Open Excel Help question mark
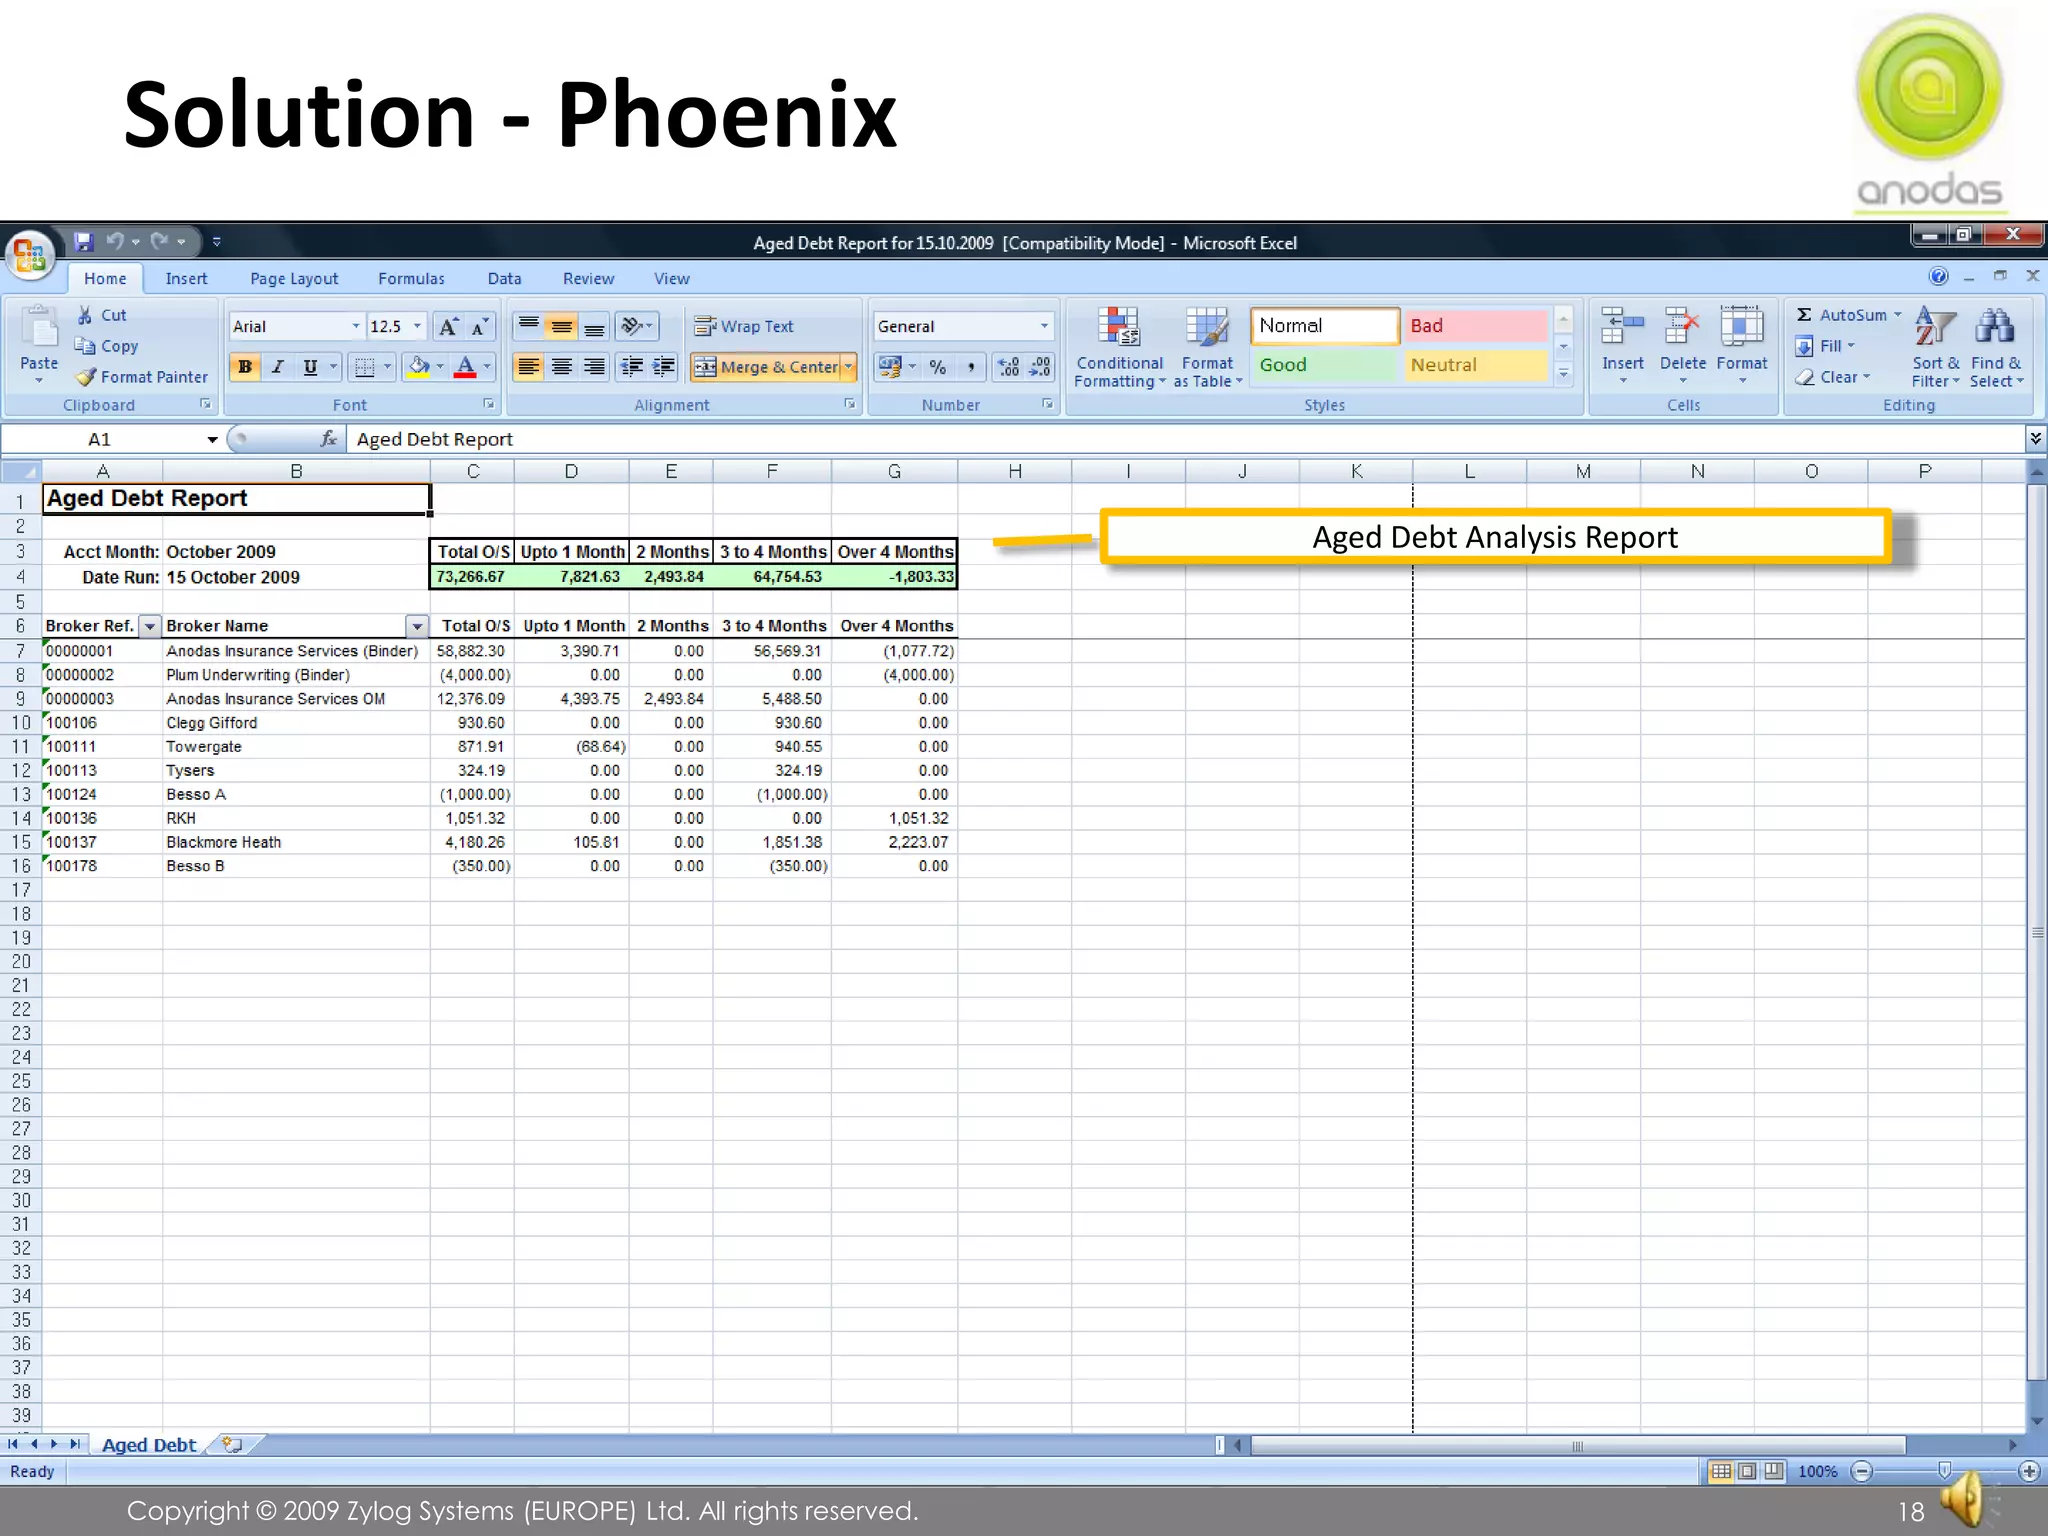Image resolution: width=2048 pixels, height=1536 pixels. coord(1938,277)
